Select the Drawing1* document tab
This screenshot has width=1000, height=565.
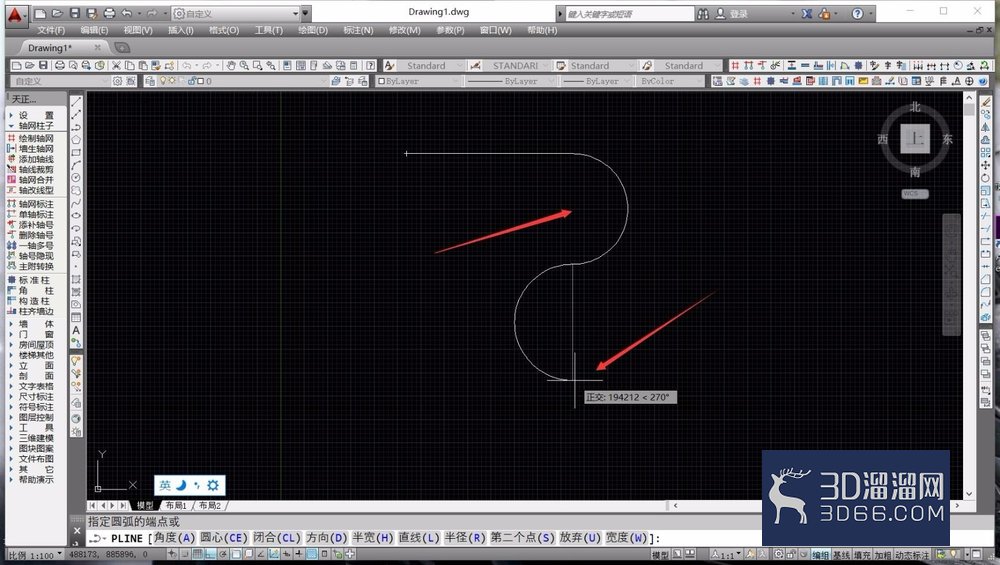click(x=50, y=48)
